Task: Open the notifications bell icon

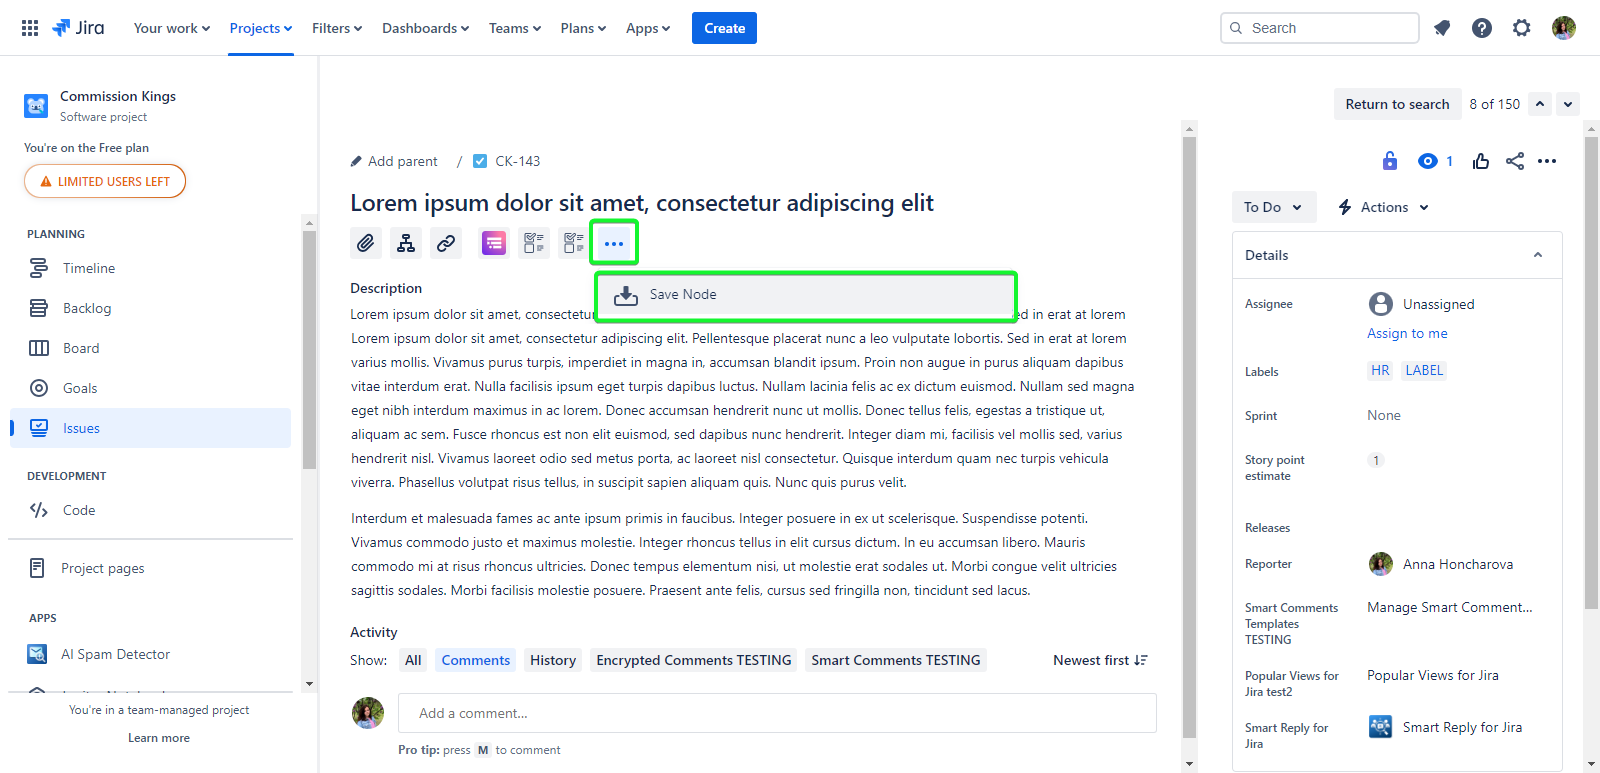Action: tap(1442, 28)
